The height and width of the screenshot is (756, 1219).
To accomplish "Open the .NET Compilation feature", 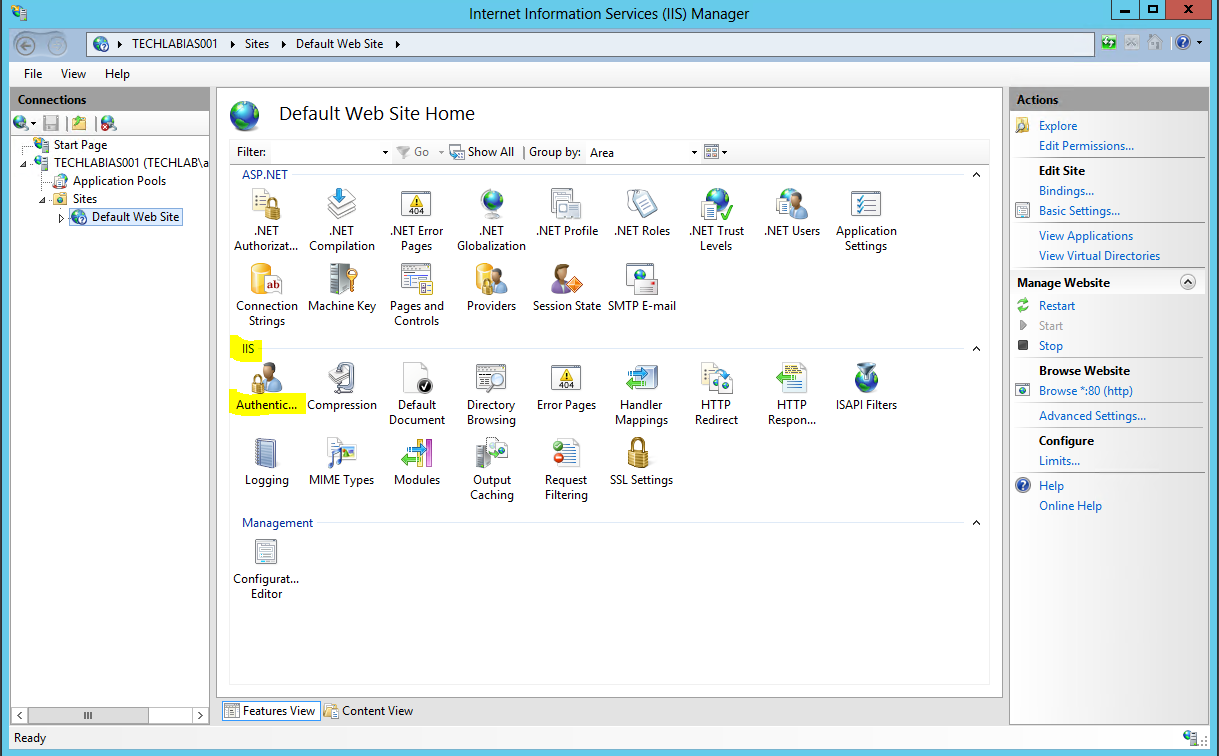I will pos(342,220).
